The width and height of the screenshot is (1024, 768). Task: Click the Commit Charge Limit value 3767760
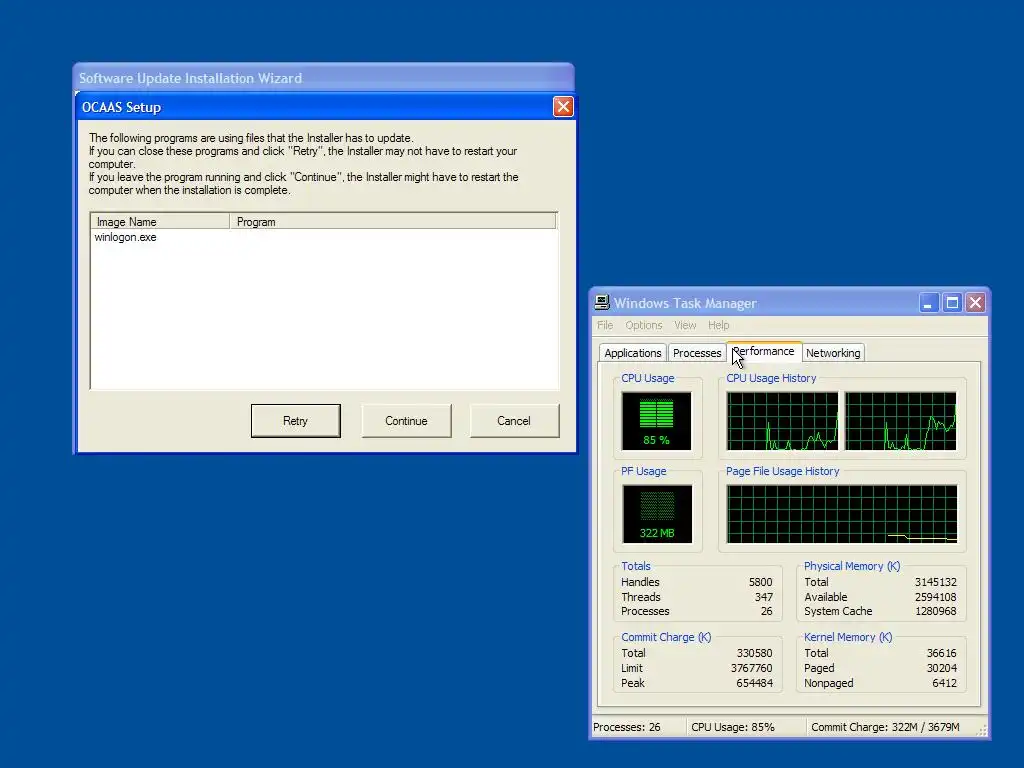(x=751, y=668)
